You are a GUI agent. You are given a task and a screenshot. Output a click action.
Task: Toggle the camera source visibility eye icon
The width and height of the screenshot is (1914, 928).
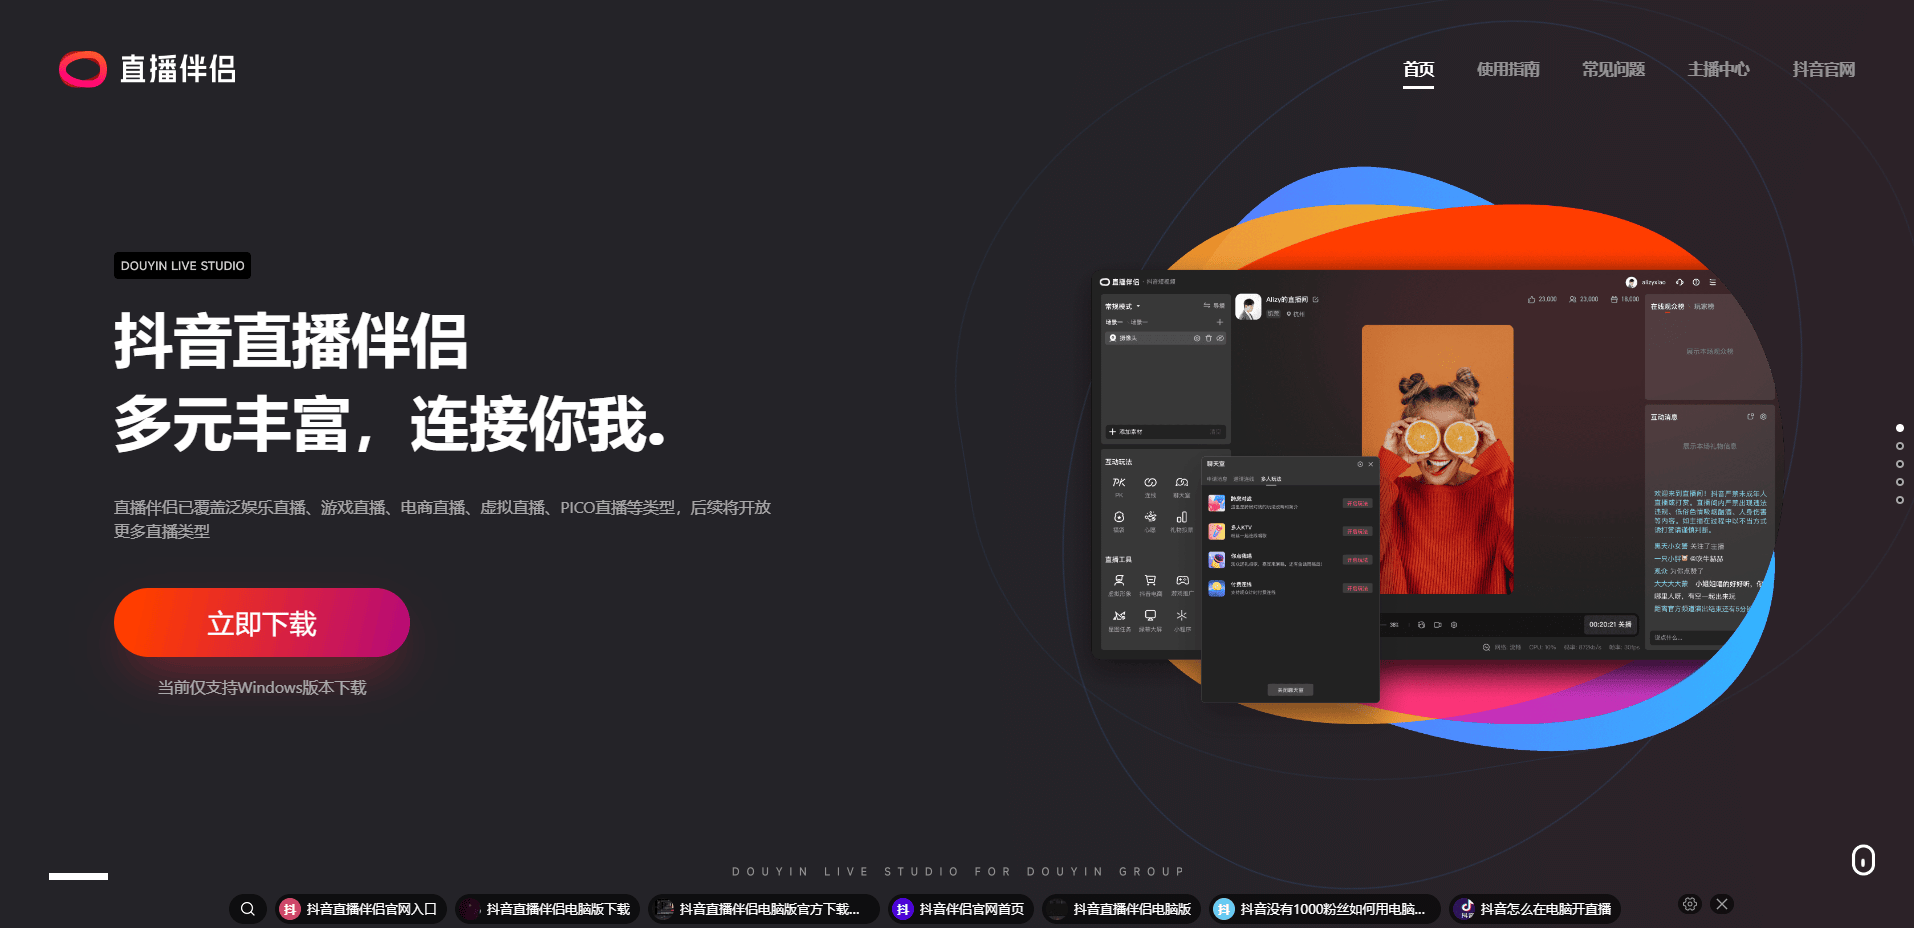coord(1220,338)
